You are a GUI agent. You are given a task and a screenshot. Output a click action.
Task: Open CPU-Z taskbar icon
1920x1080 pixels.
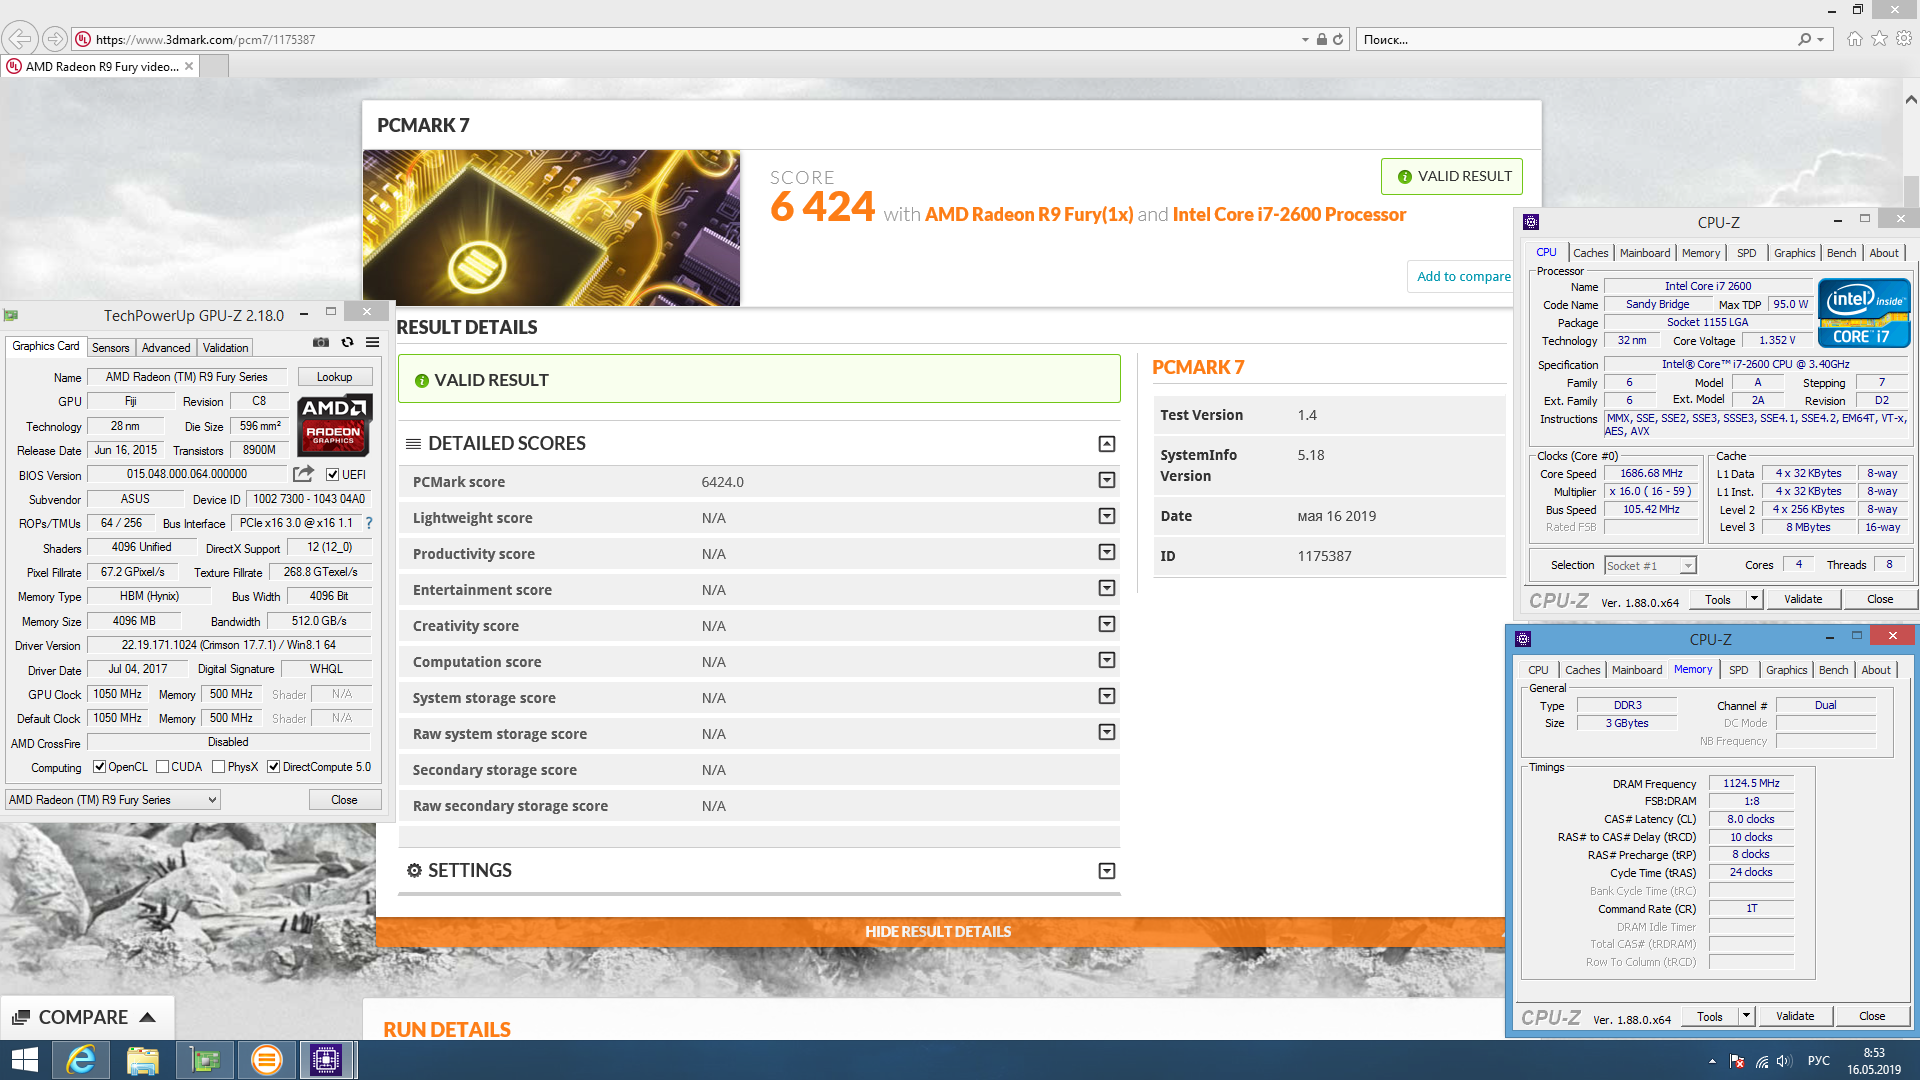point(326,1060)
